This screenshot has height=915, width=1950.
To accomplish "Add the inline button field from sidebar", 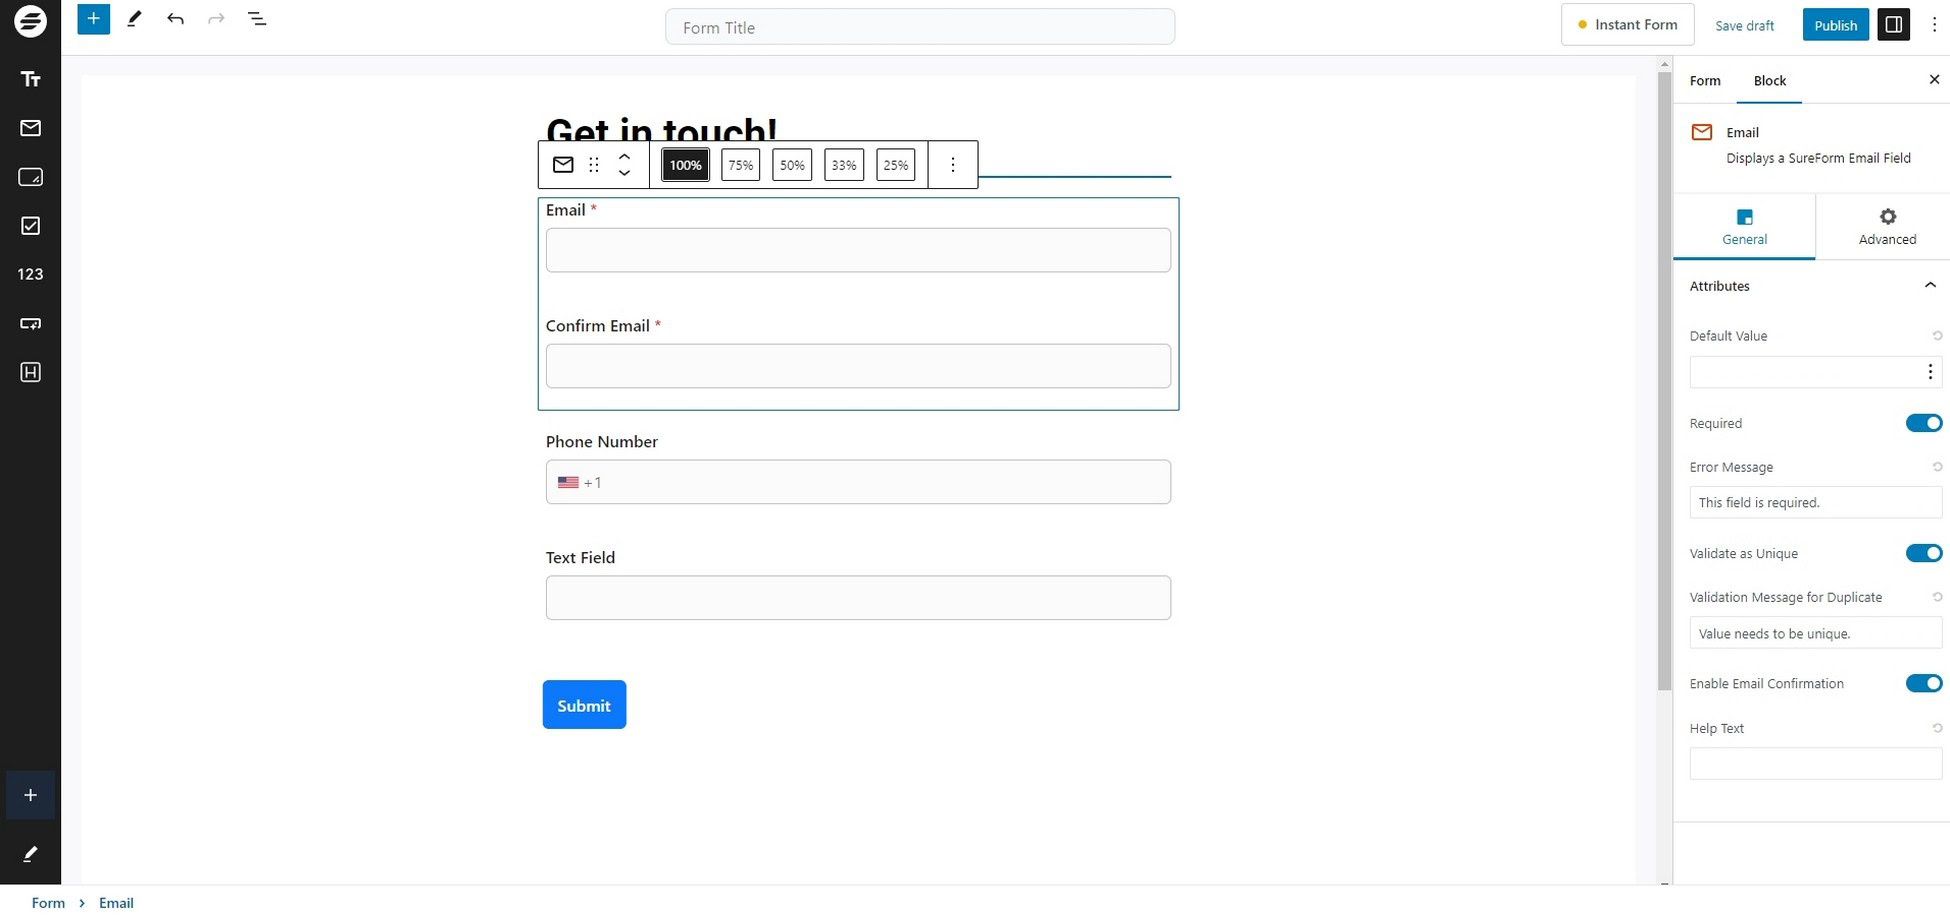I will (31, 323).
